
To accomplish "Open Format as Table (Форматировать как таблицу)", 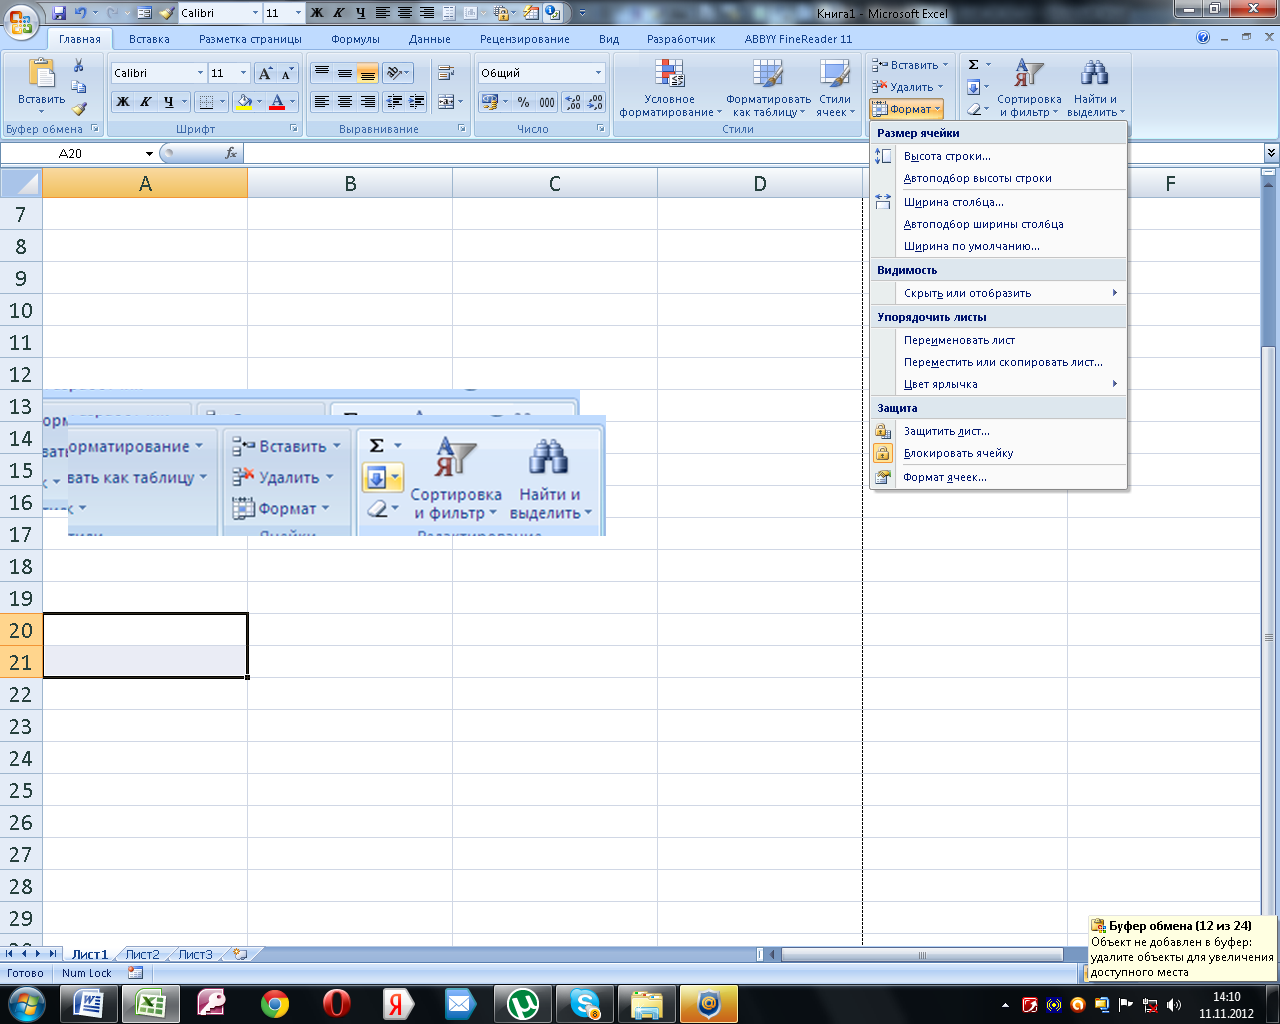I will (768, 88).
